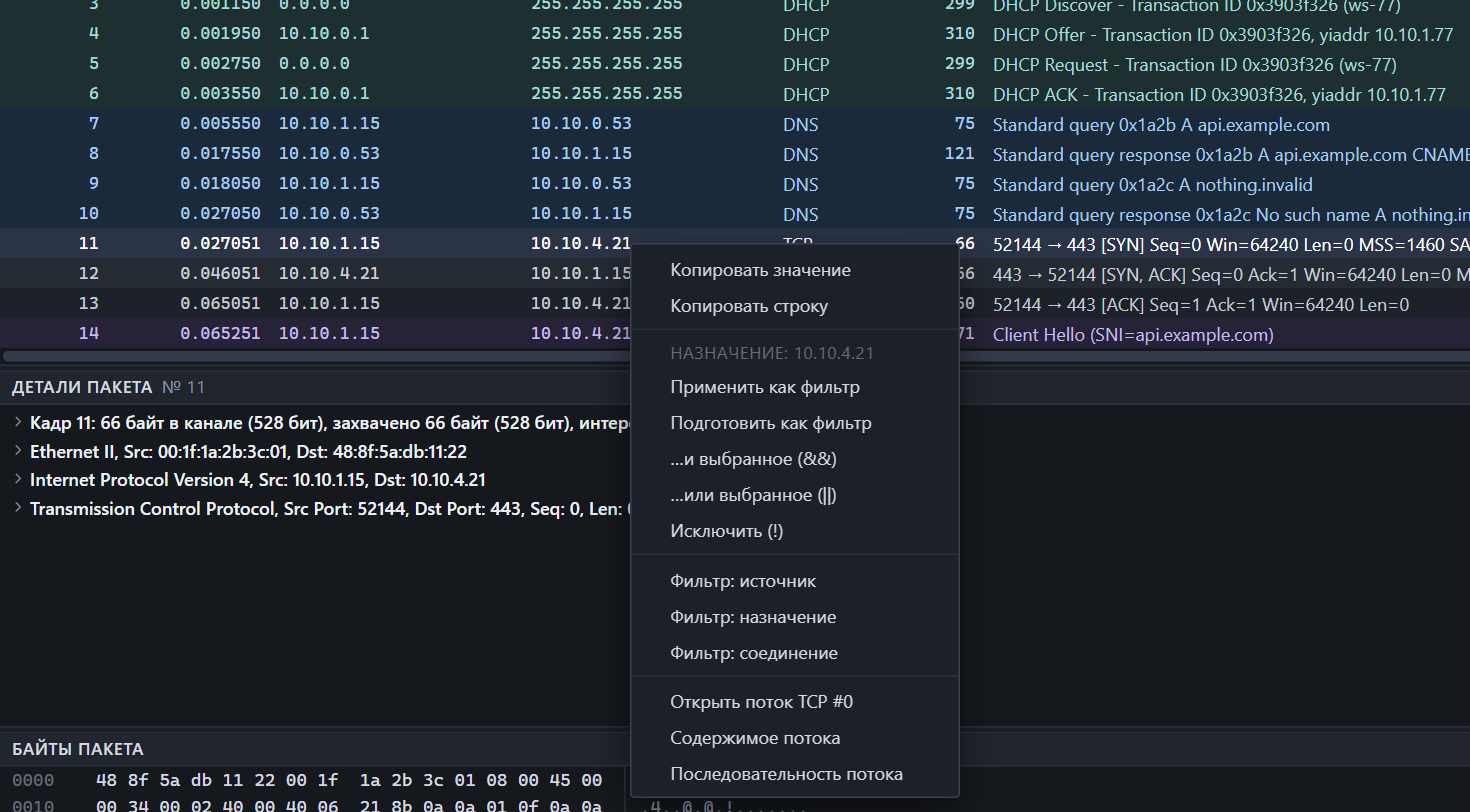Select Применить как фильтр menu entry
The image size is (1470, 812).
pos(795,387)
